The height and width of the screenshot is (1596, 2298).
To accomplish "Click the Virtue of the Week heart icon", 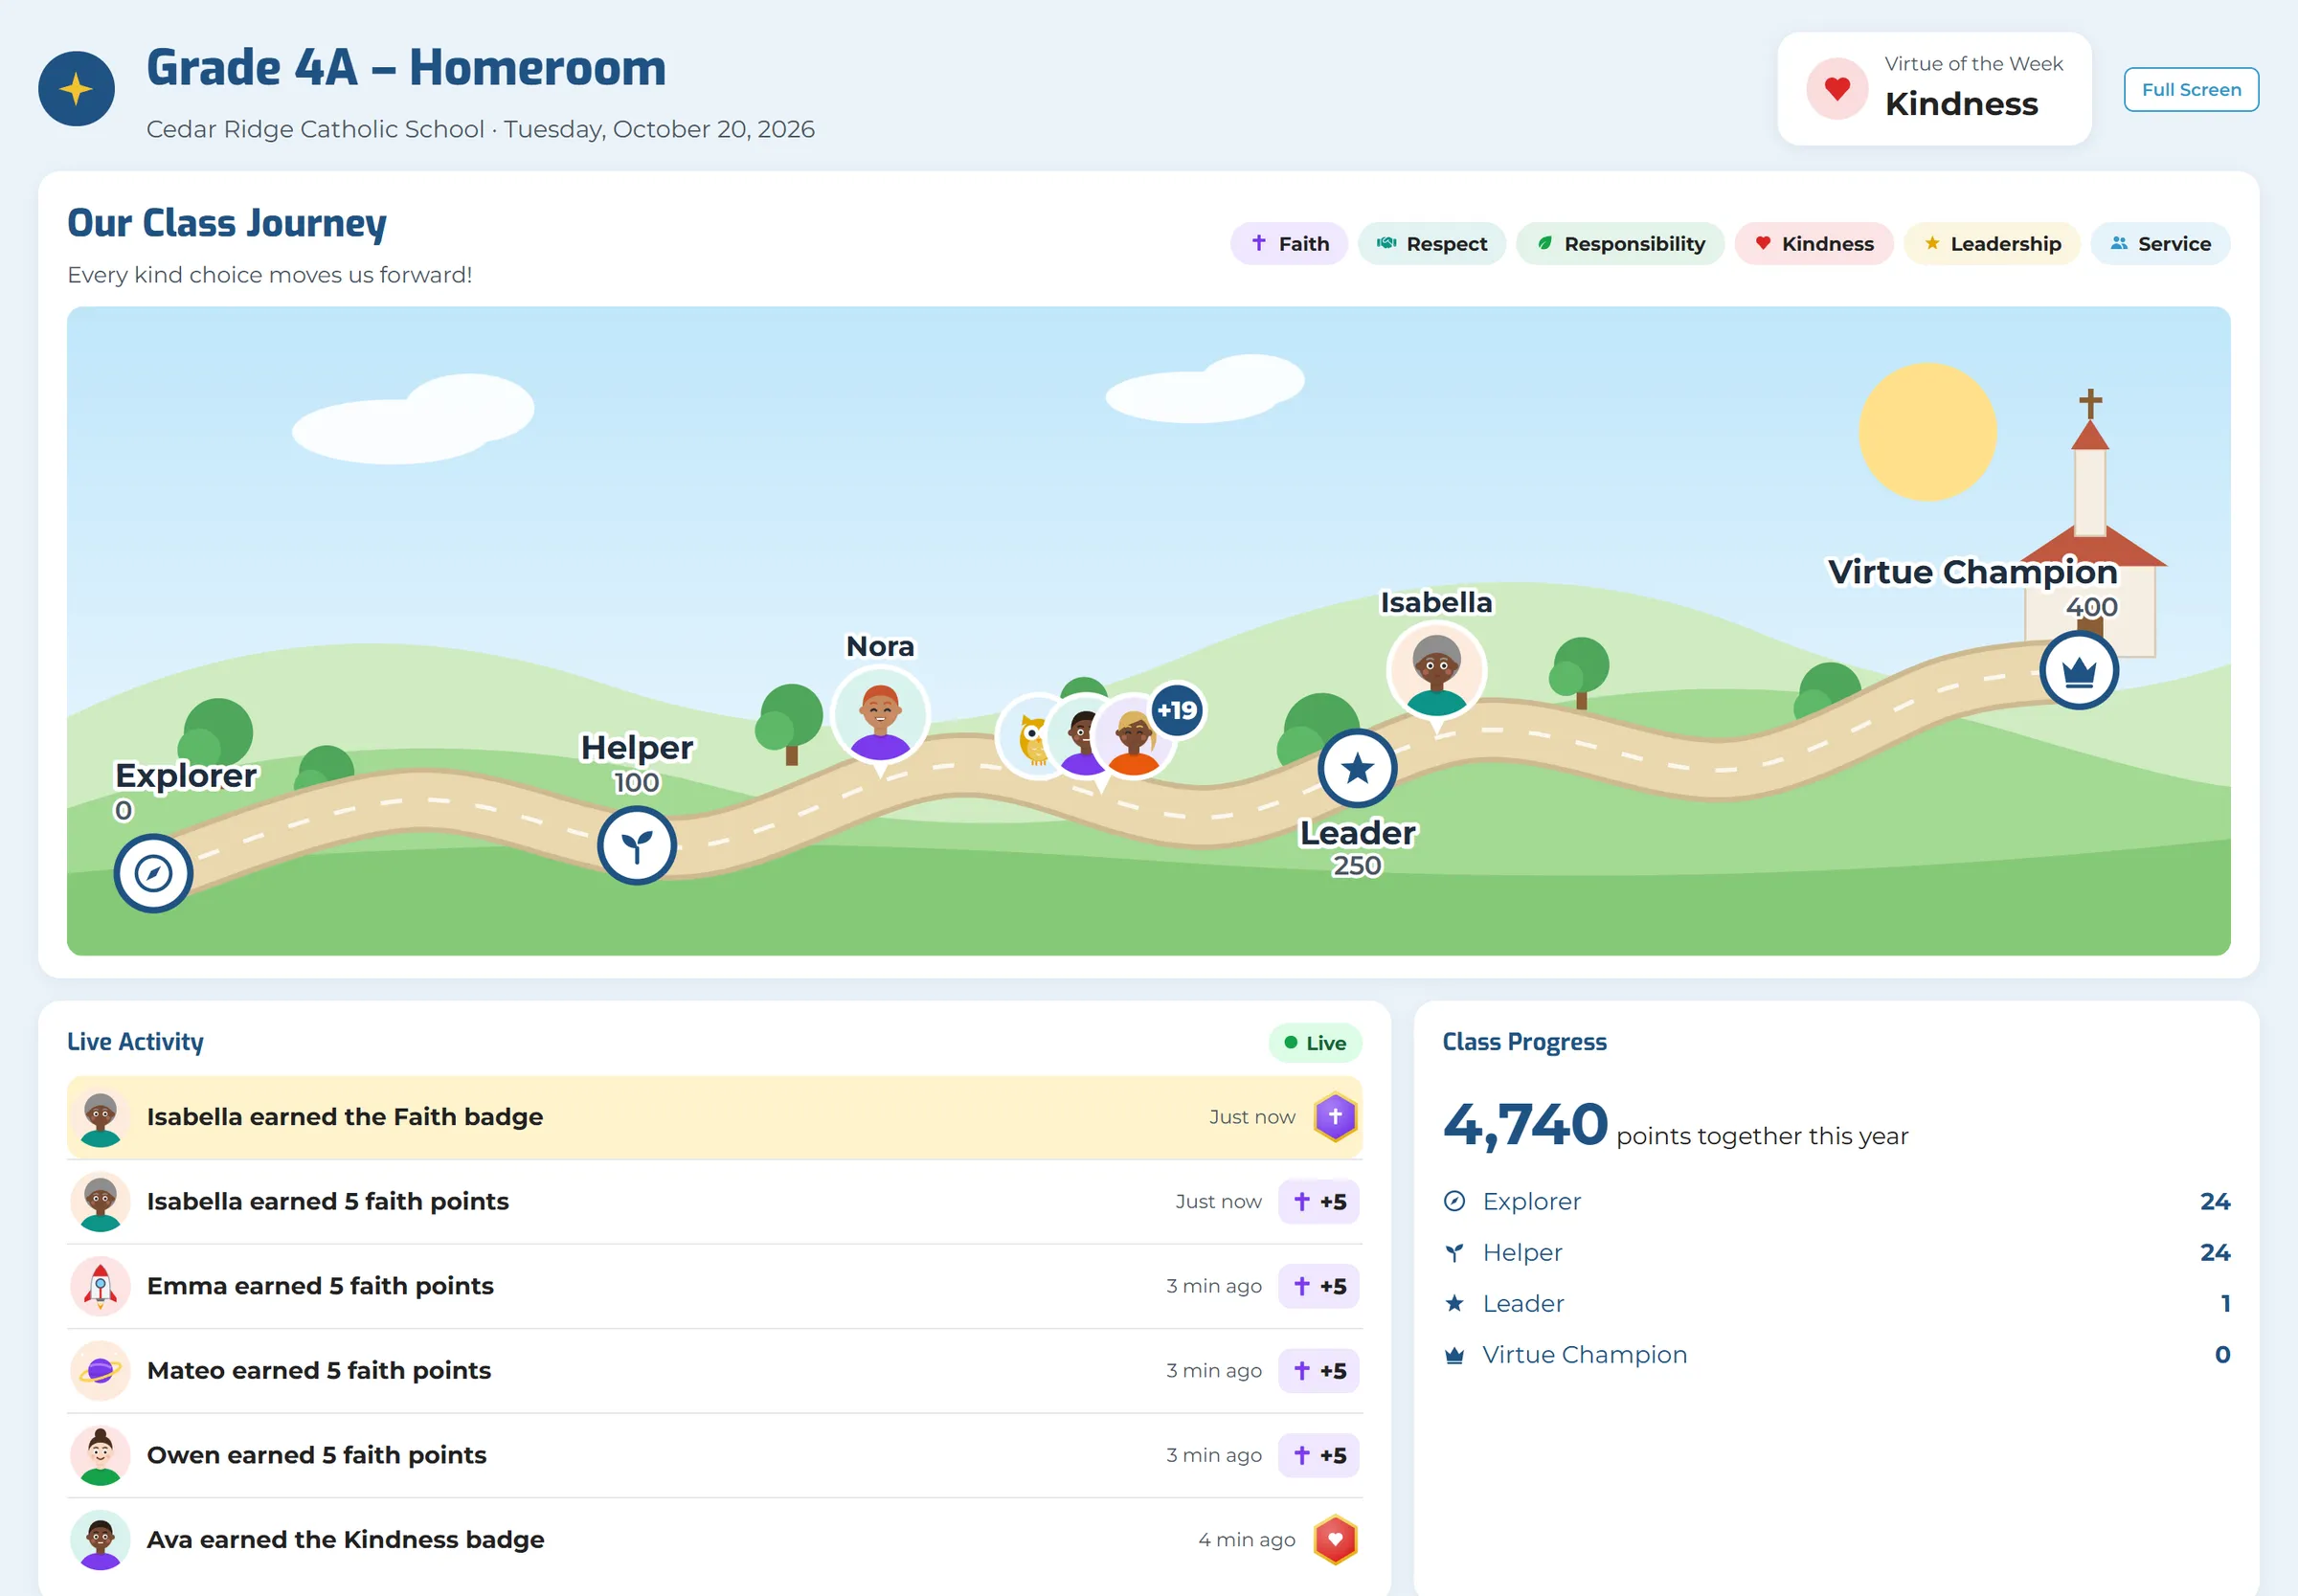I will click(x=1836, y=89).
